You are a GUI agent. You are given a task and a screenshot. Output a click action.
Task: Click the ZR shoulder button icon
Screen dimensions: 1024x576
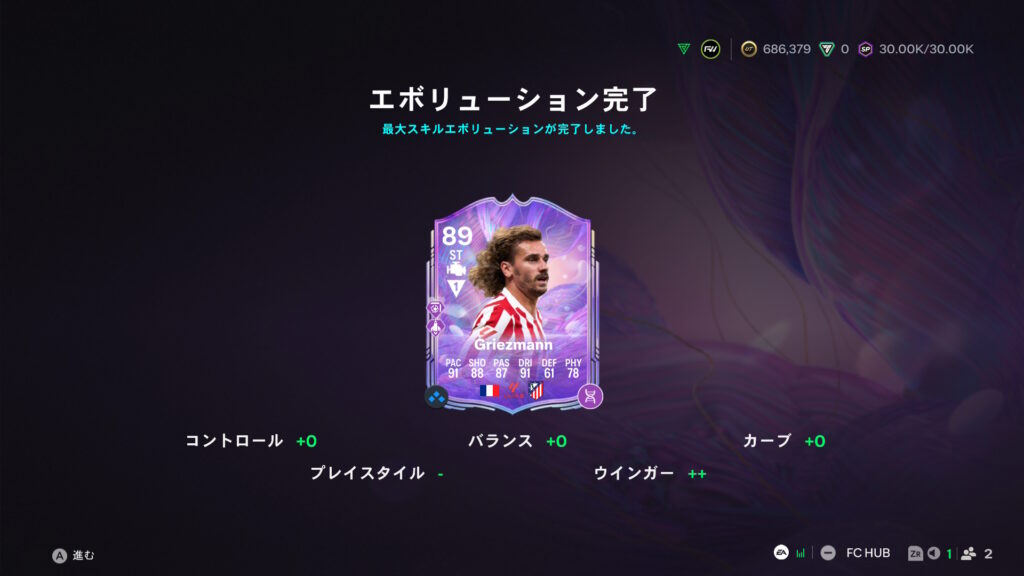pyautogui.click(x=915, y=553)
